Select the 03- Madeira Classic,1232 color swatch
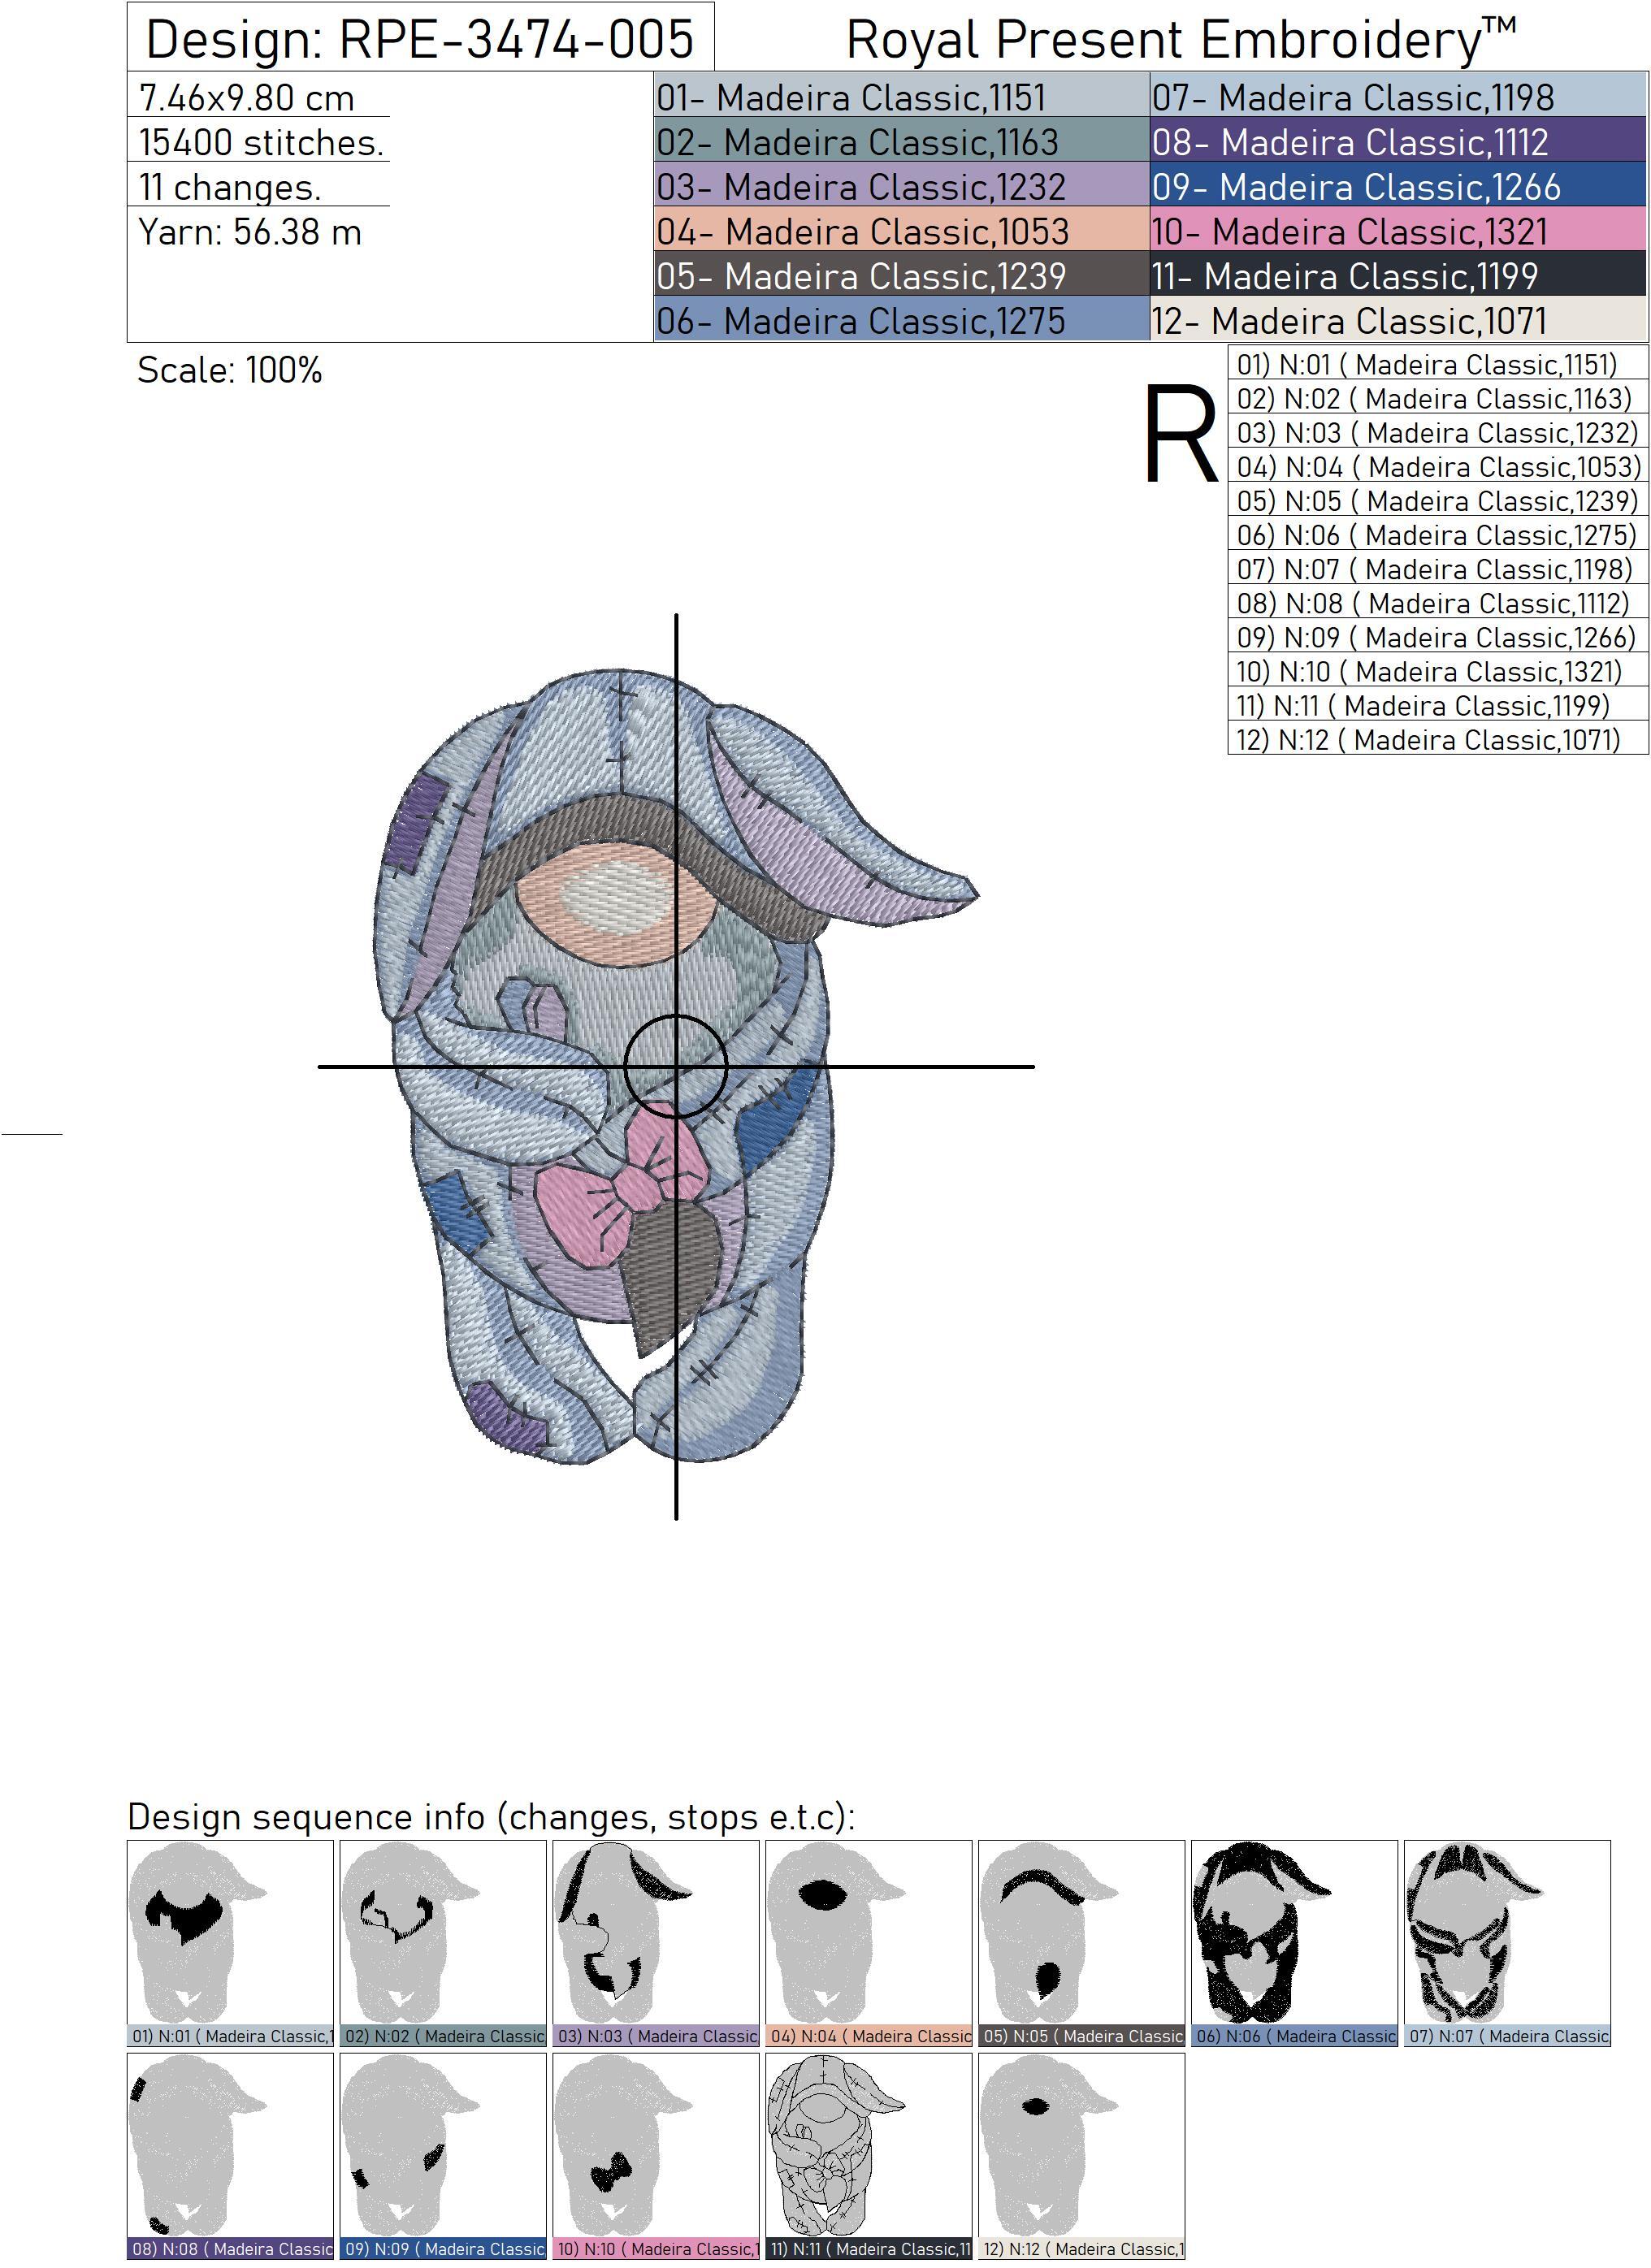The width and height of the screenshot is (1651, 2268). click(901, 186)
